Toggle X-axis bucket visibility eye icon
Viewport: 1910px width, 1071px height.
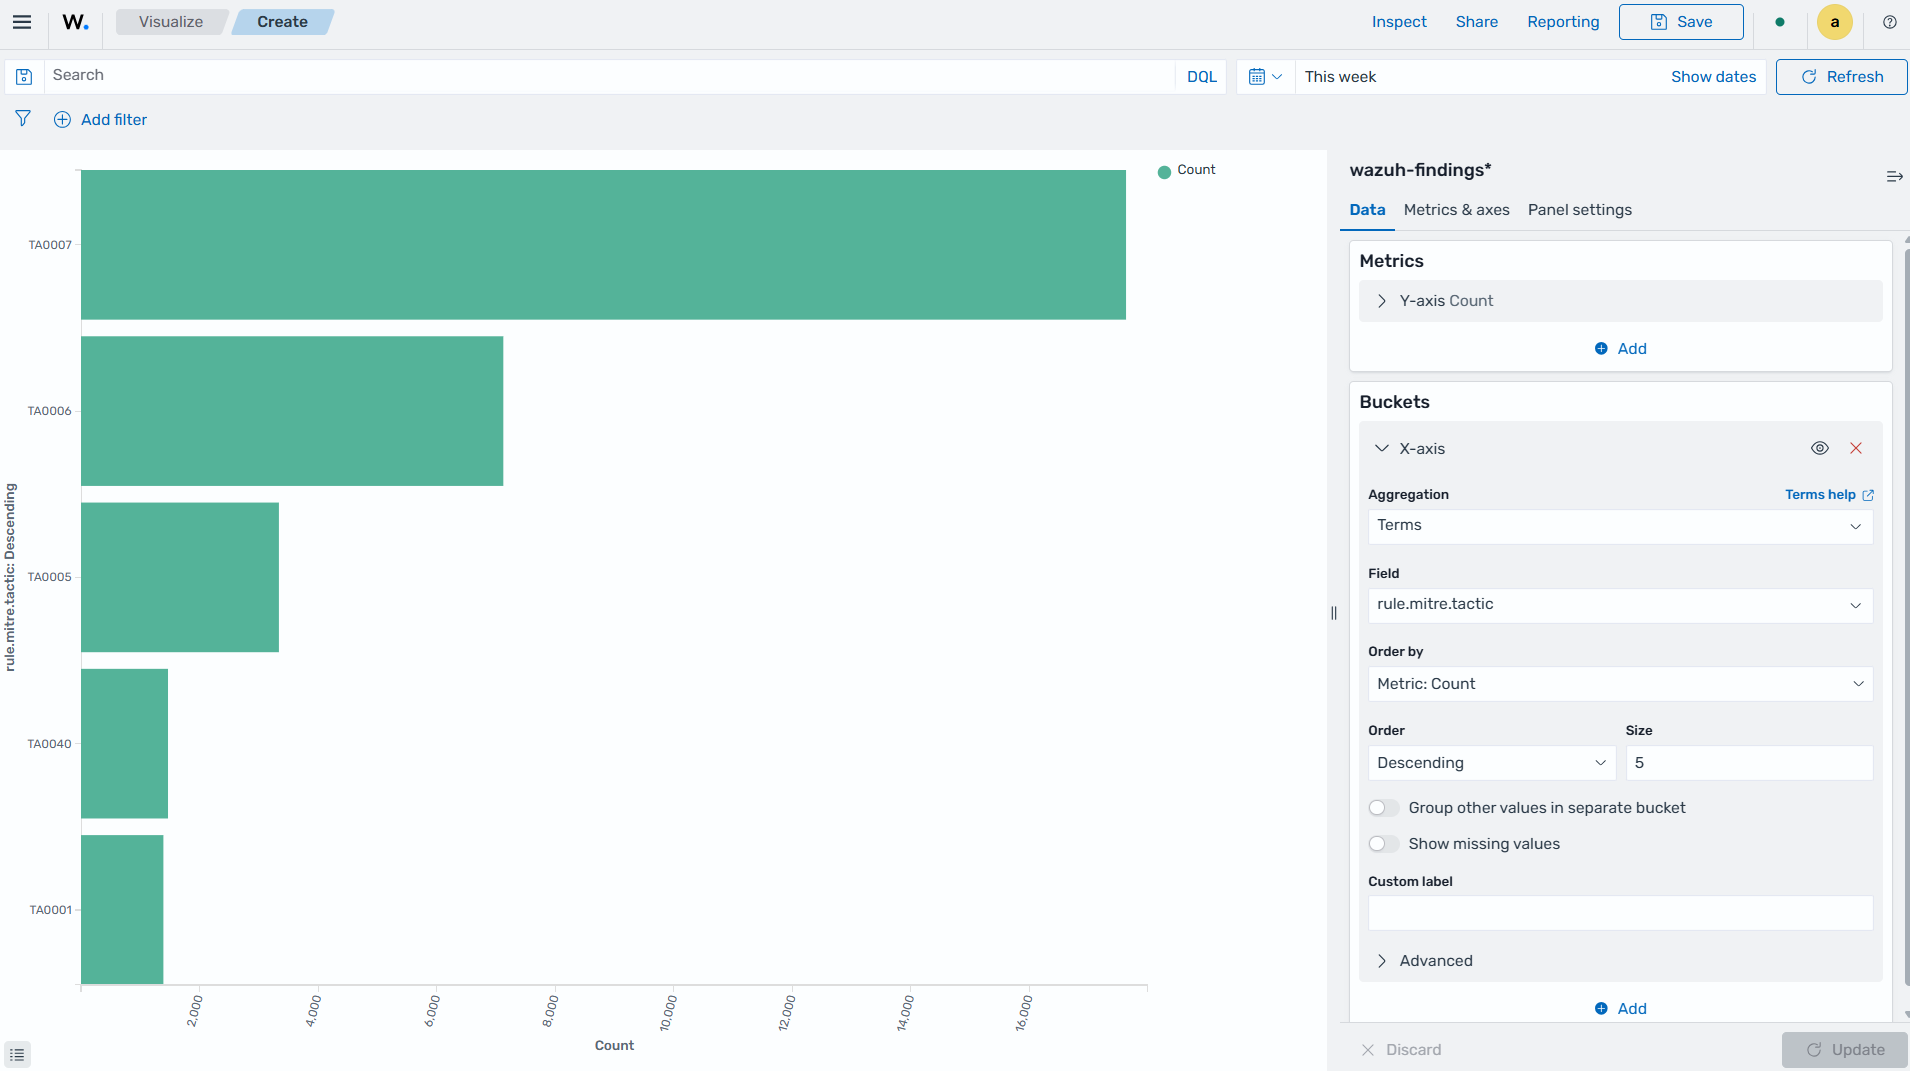[x=1820, y=448]
